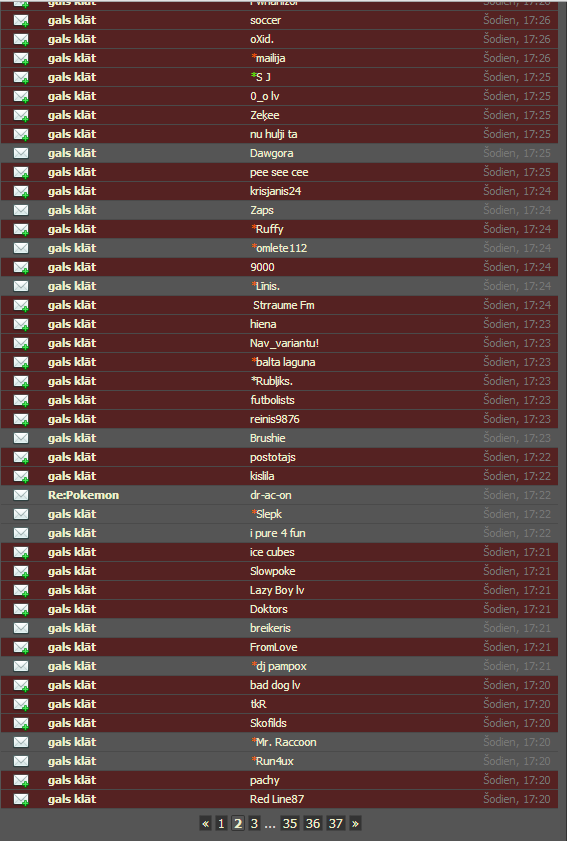The width and height of the screenshot is (567, 841).
Task: Open gals klāt message from Slowpoke
Action: click(x=72, y=571)
